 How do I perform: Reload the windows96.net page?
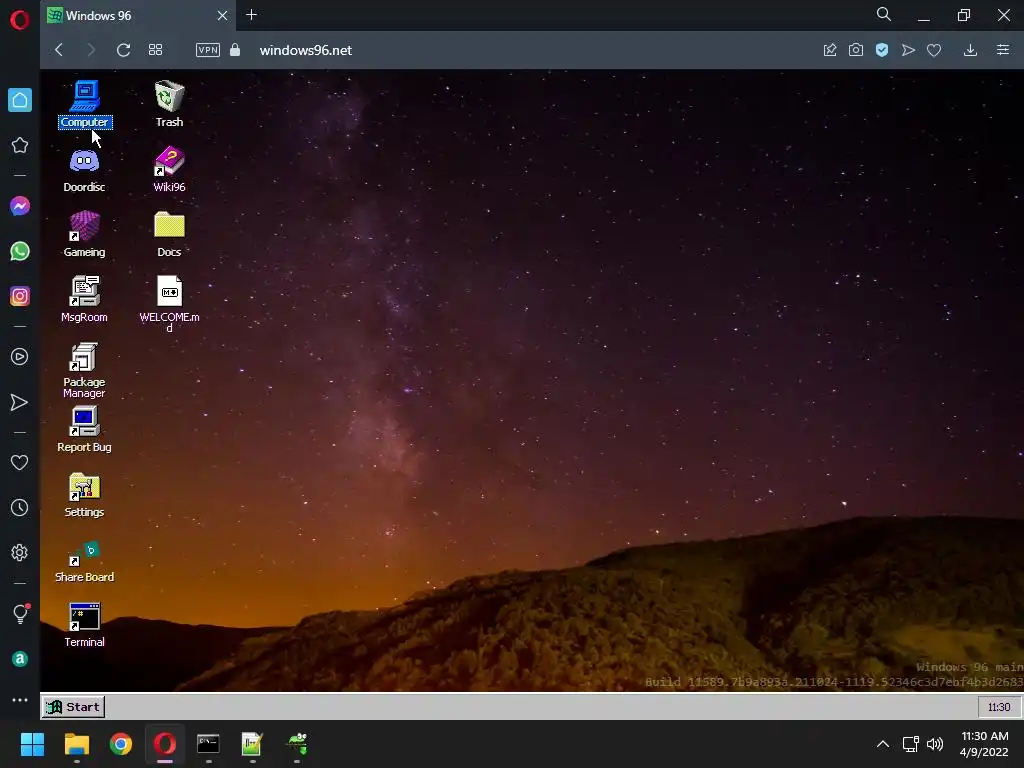tap(123, 50)
